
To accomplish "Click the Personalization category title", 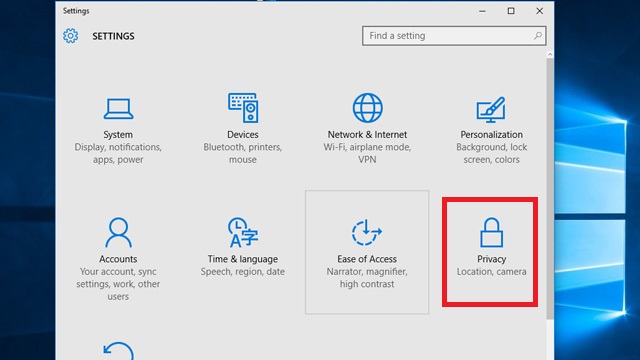I will tap(491, 135).
